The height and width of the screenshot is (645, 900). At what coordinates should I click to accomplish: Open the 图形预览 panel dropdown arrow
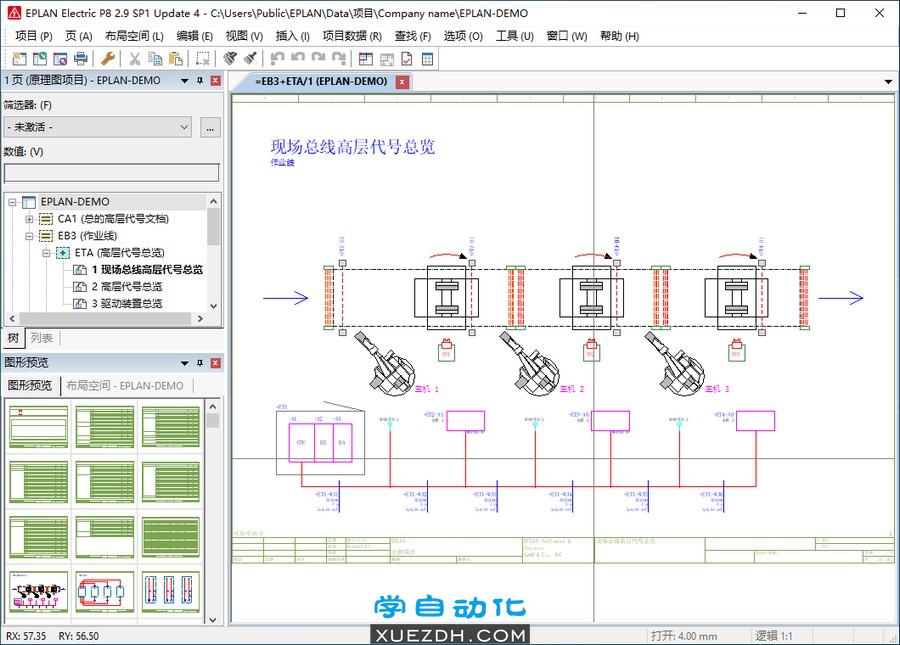click(x=185, y=363)
